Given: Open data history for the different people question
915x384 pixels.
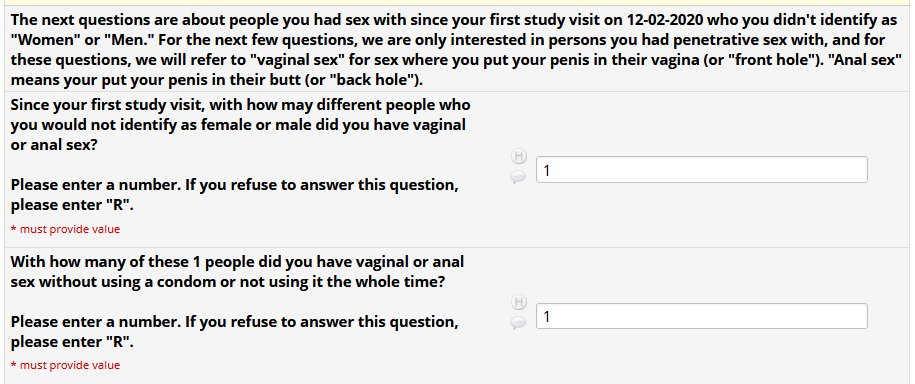Looking at the screenshot, I should click(519, 156).
